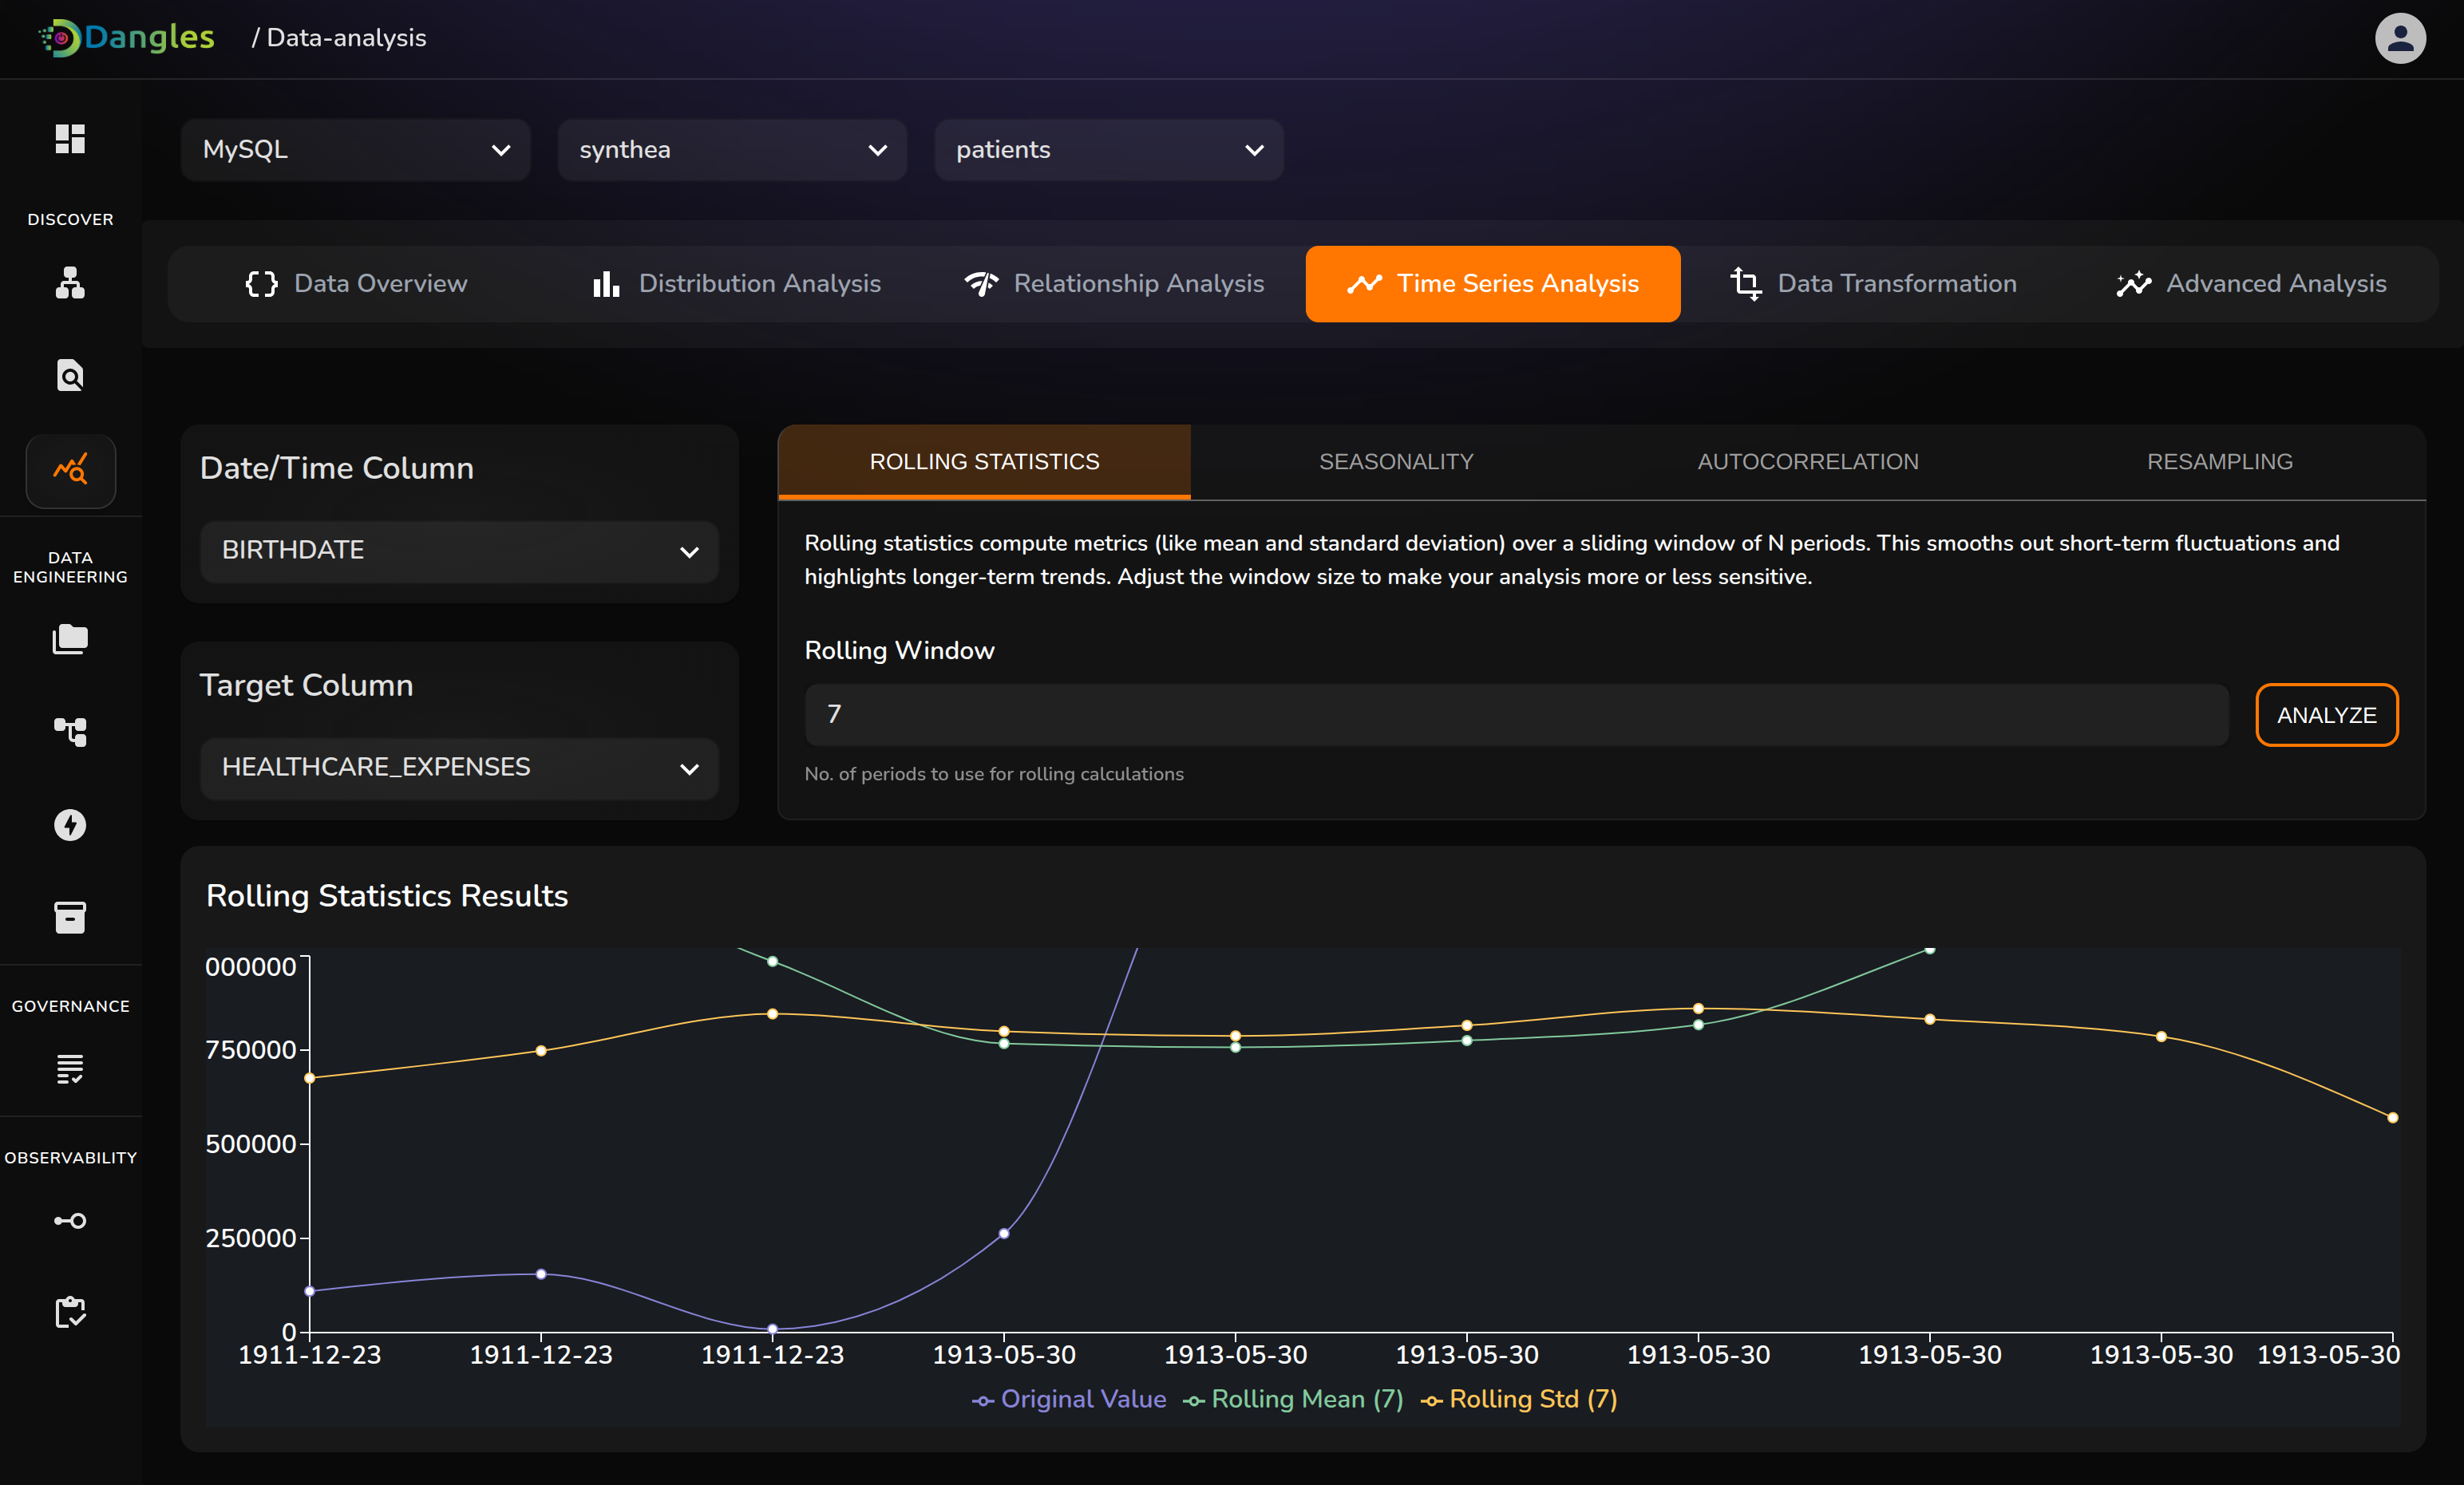This screenshot has width=2464, height=1485.
Task: Open the Distribution Analysis tab
Action: point(737,284)
